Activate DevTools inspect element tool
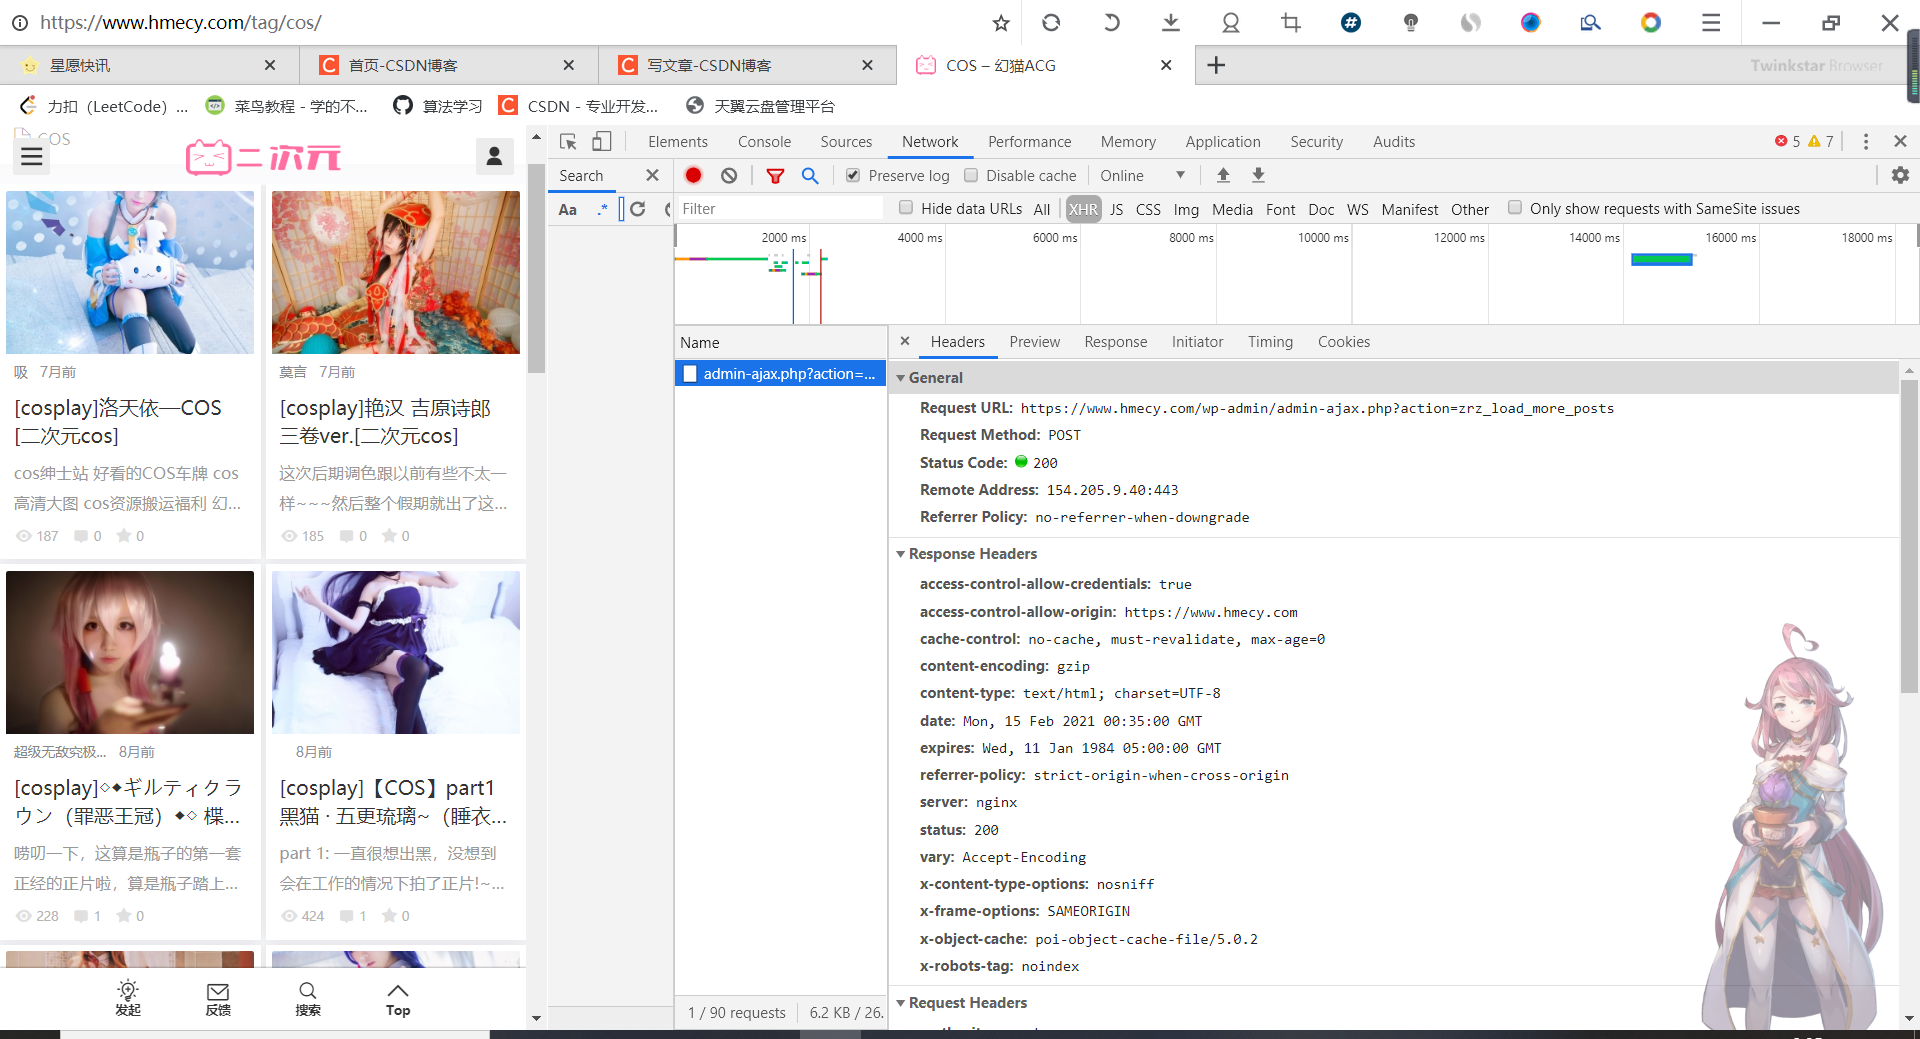 click(x=568, y=142)
